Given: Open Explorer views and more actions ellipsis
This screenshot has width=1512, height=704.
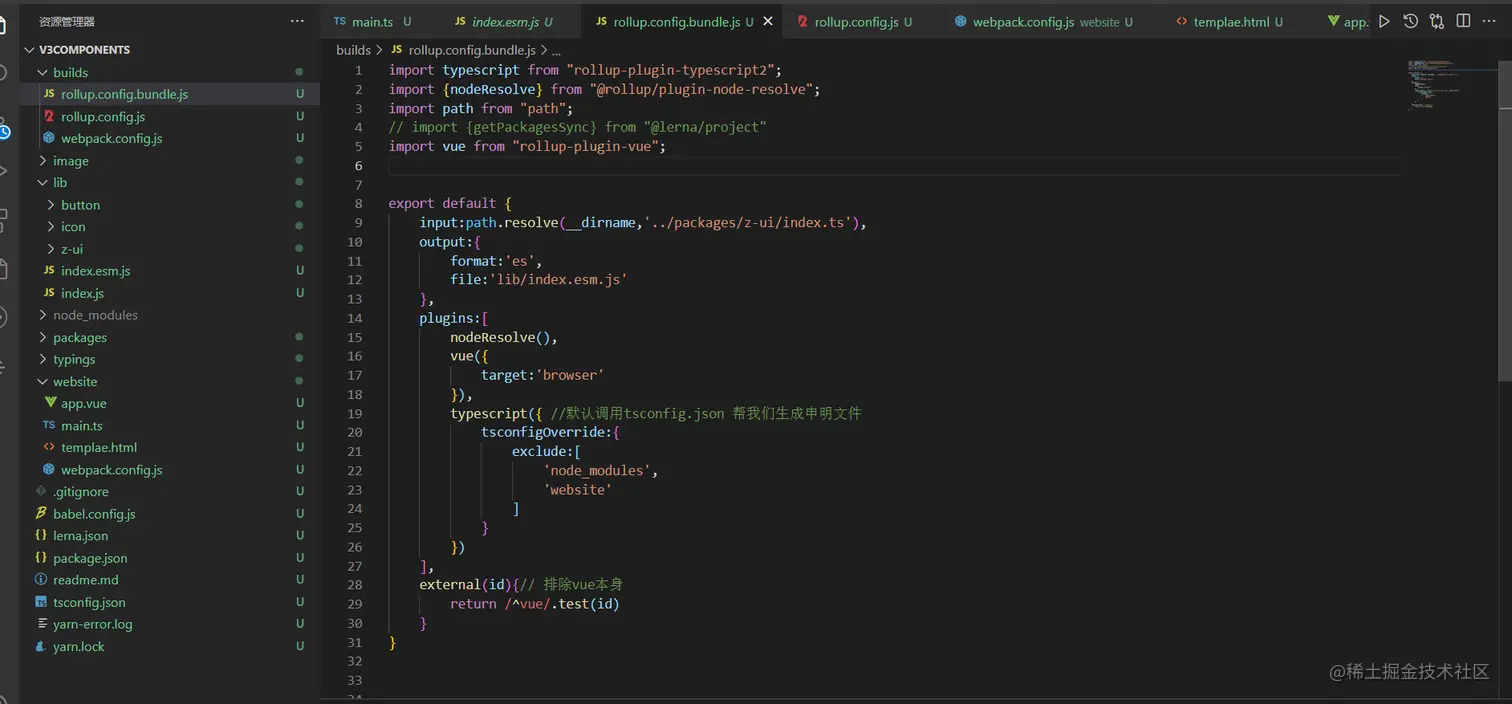Looking at the screenshot, I should coord(297,21).
